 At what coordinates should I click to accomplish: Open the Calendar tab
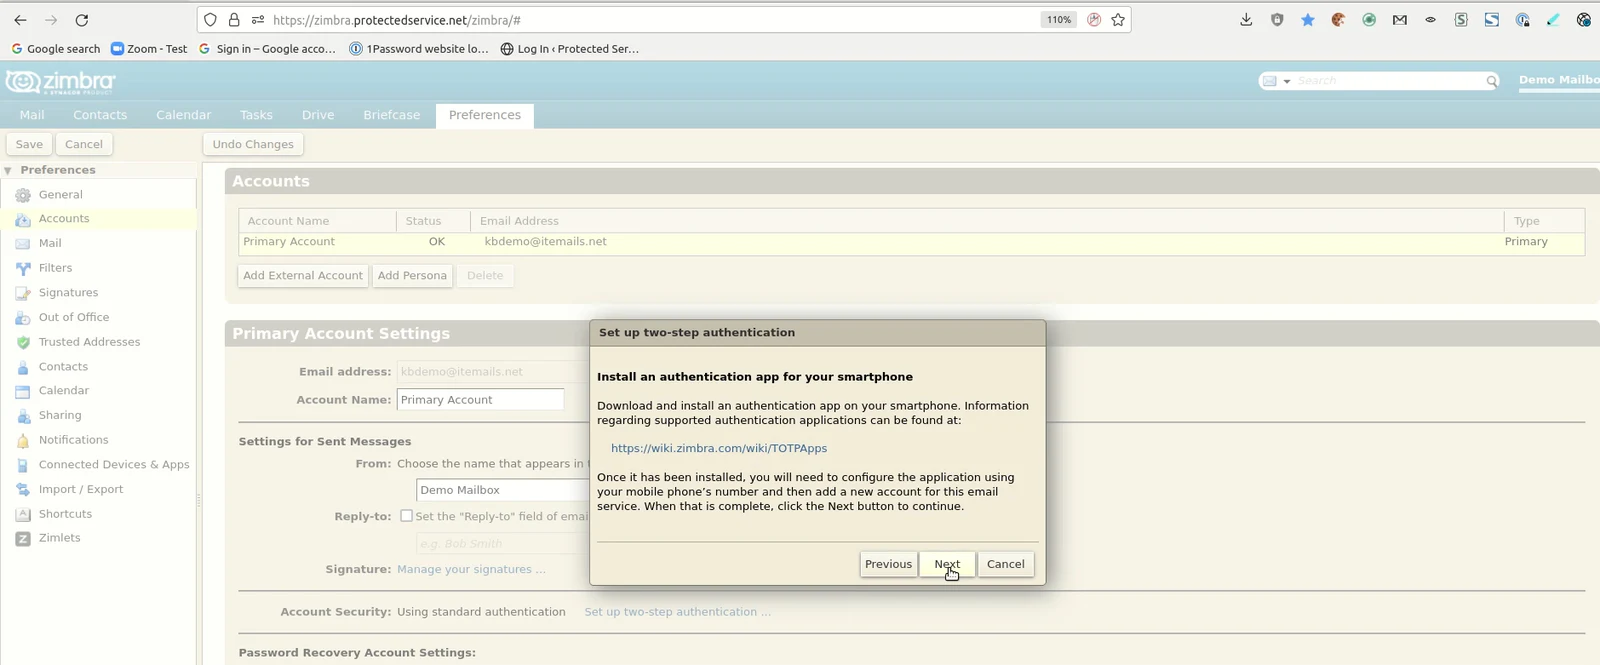(x=184, y=115)
